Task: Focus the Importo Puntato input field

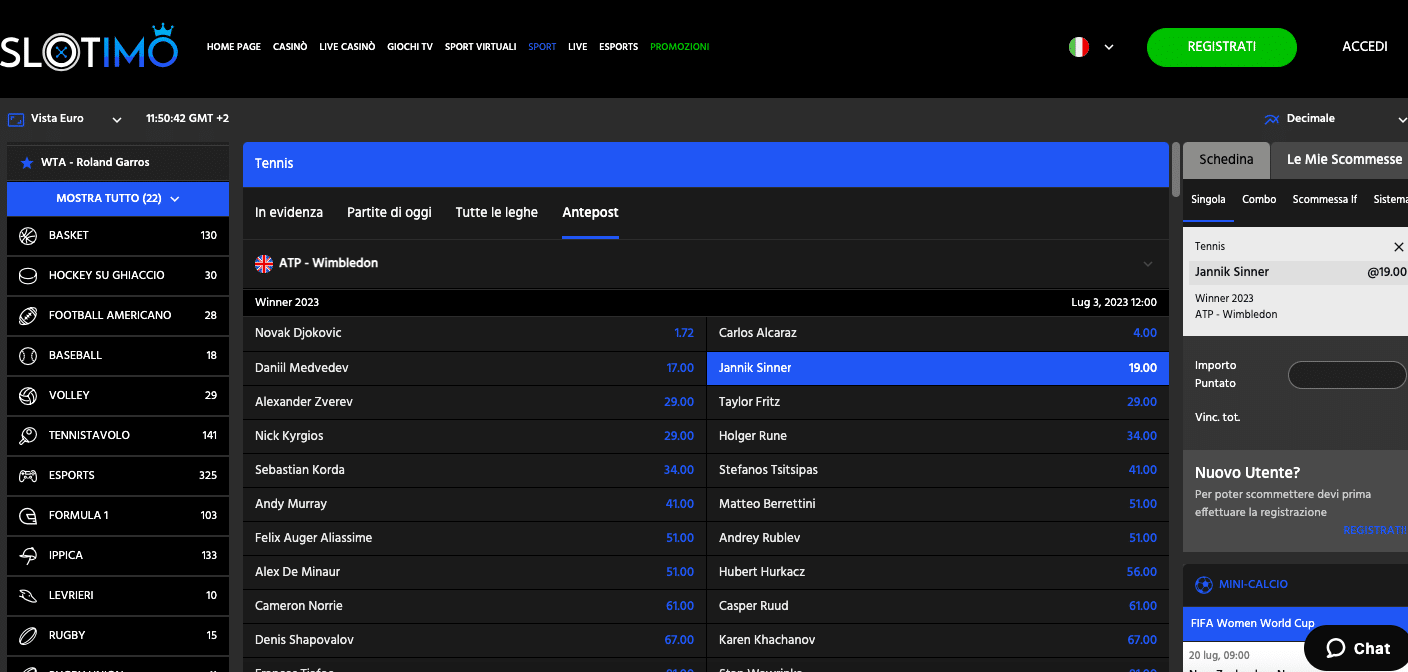Action: click(x=1346, y=375)
